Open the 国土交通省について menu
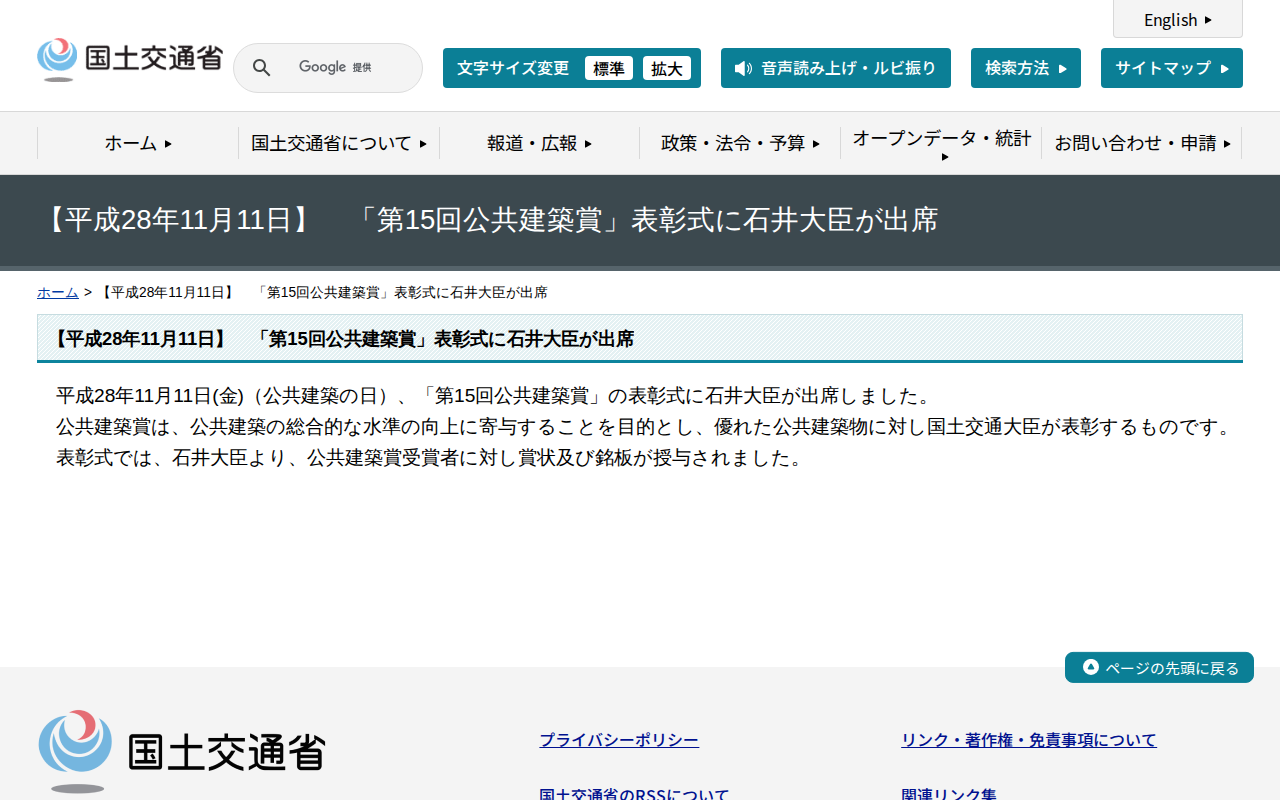 click(339, 143)
